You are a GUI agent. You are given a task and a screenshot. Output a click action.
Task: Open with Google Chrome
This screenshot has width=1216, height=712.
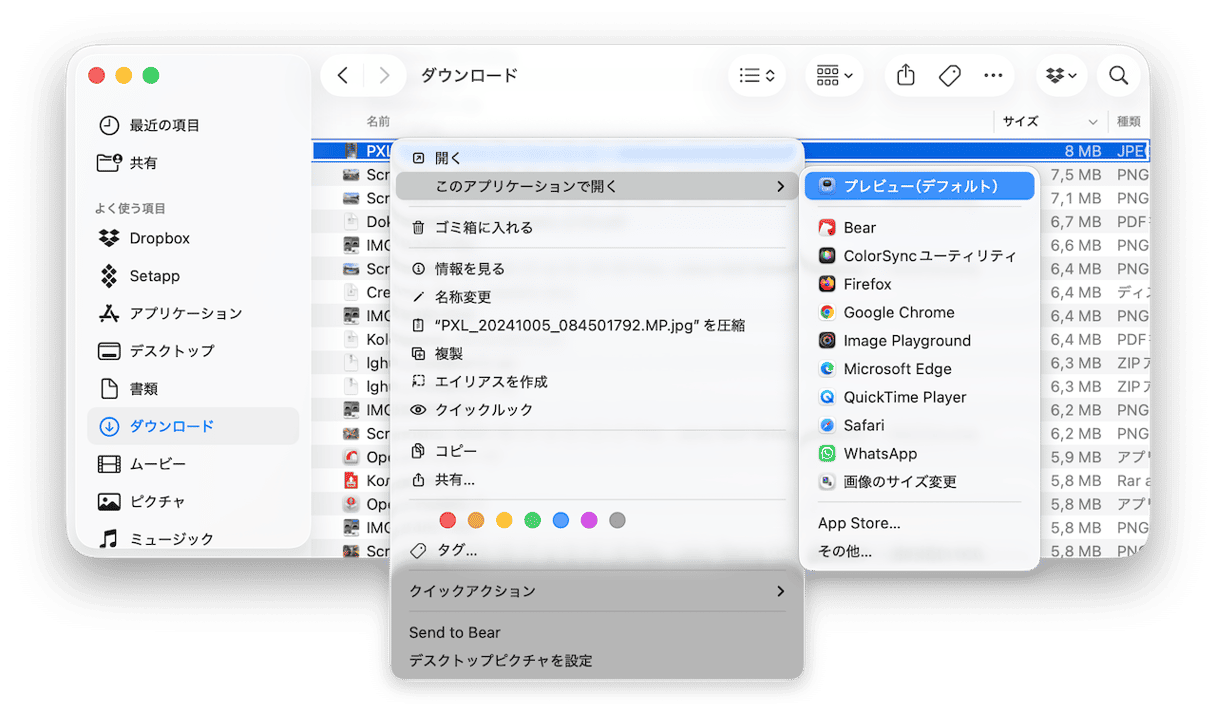[919, 312]
